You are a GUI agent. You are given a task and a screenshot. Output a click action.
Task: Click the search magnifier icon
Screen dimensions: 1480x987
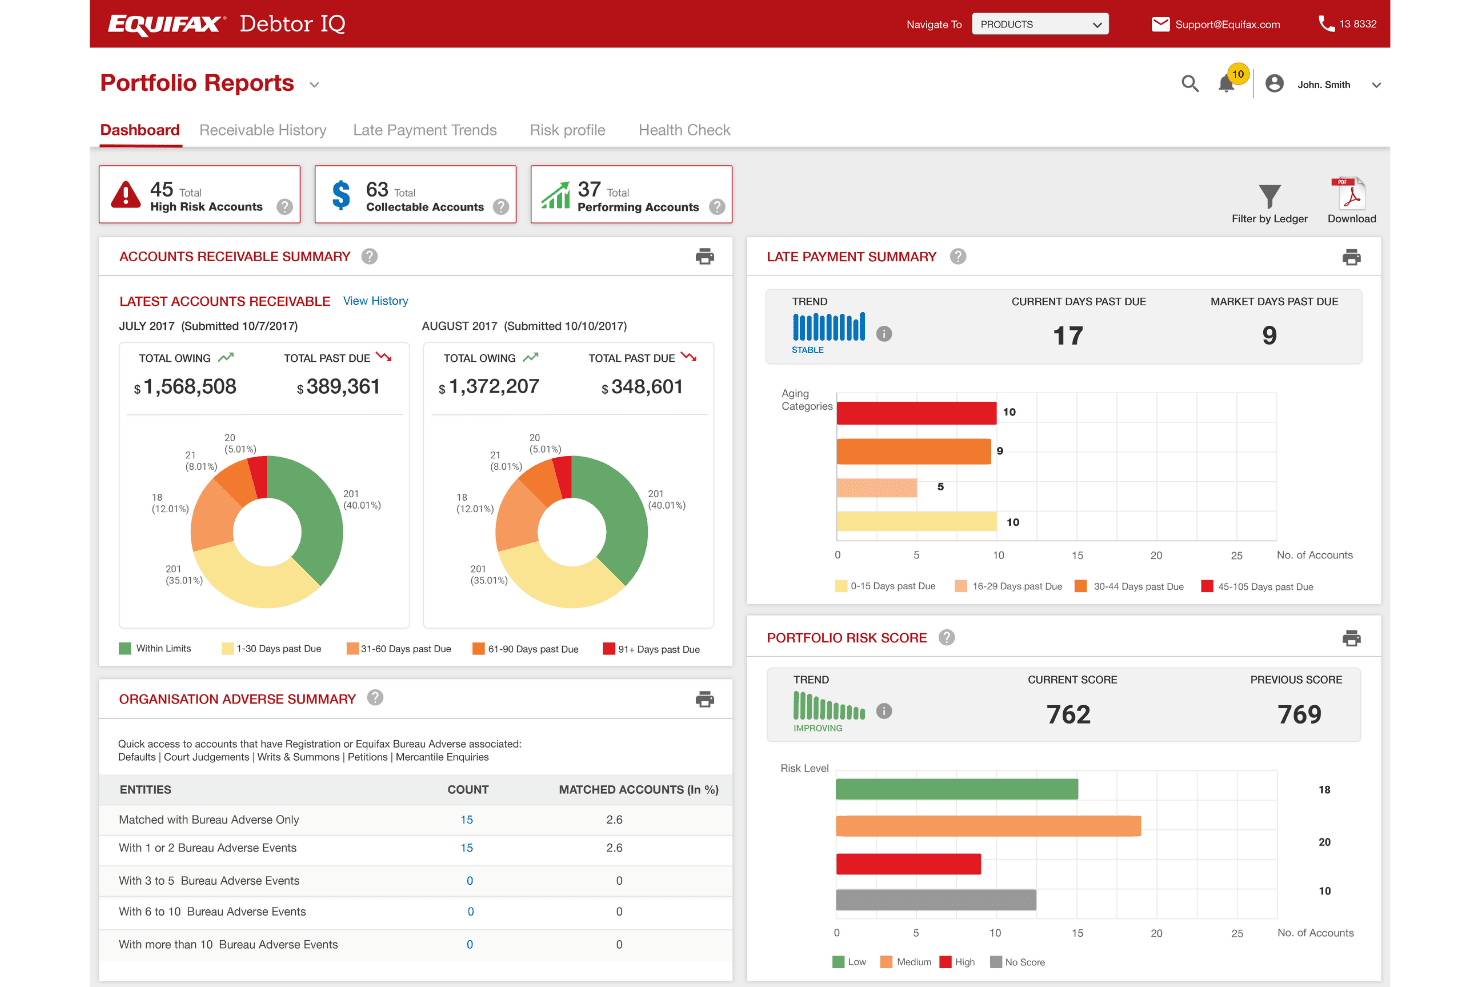(x=1190, y=84)
